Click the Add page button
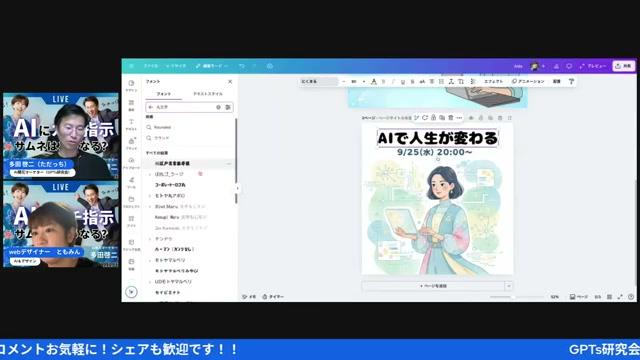The image size is (640, 360). pos(433,286)
